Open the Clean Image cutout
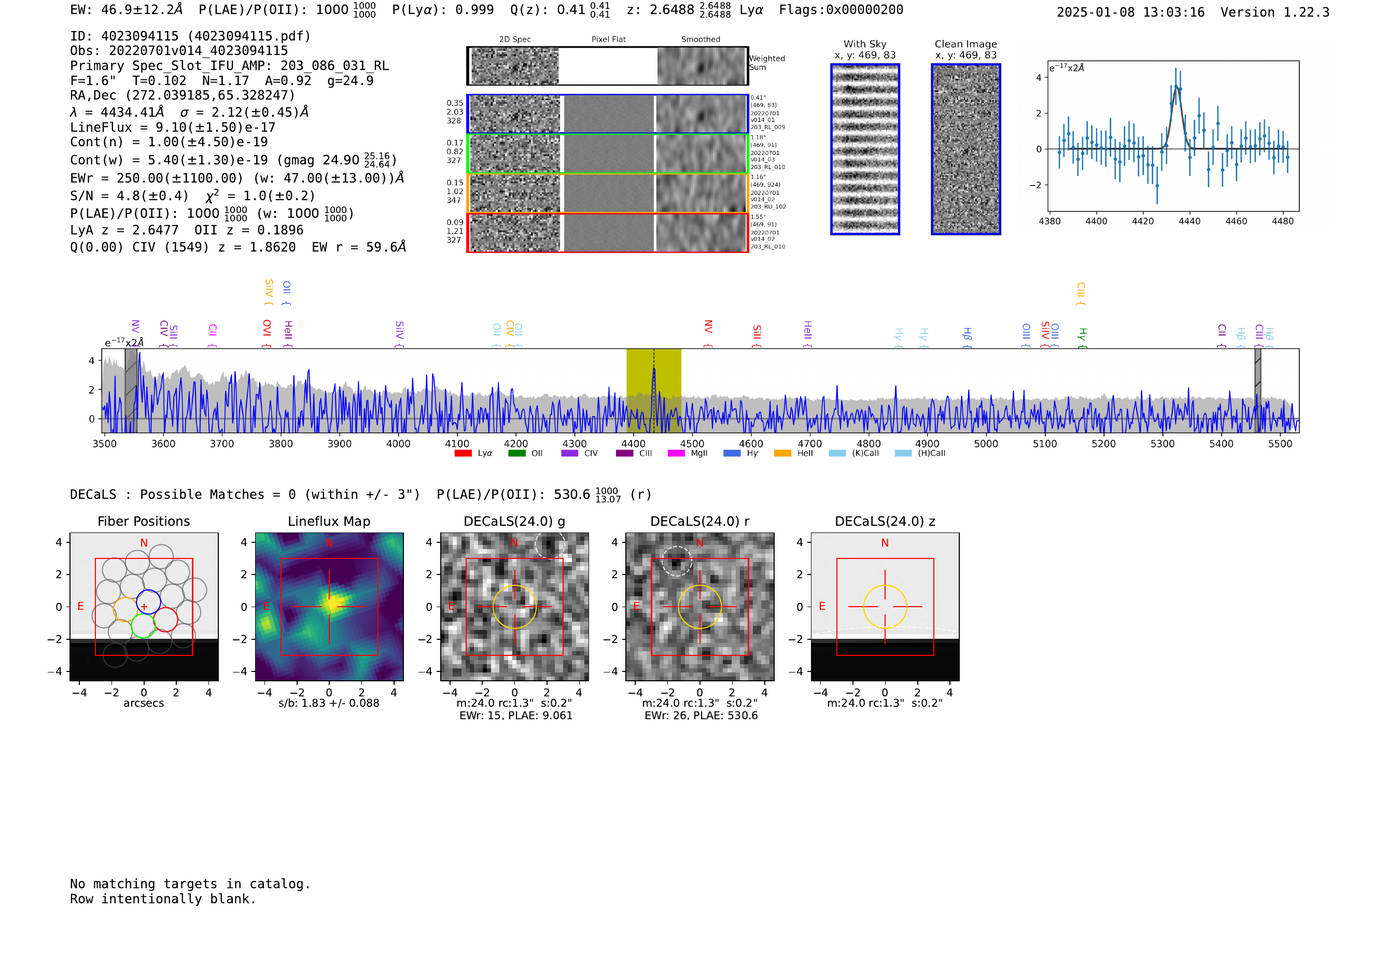Viewport: 1400px width, 953px height. [966, 149]
